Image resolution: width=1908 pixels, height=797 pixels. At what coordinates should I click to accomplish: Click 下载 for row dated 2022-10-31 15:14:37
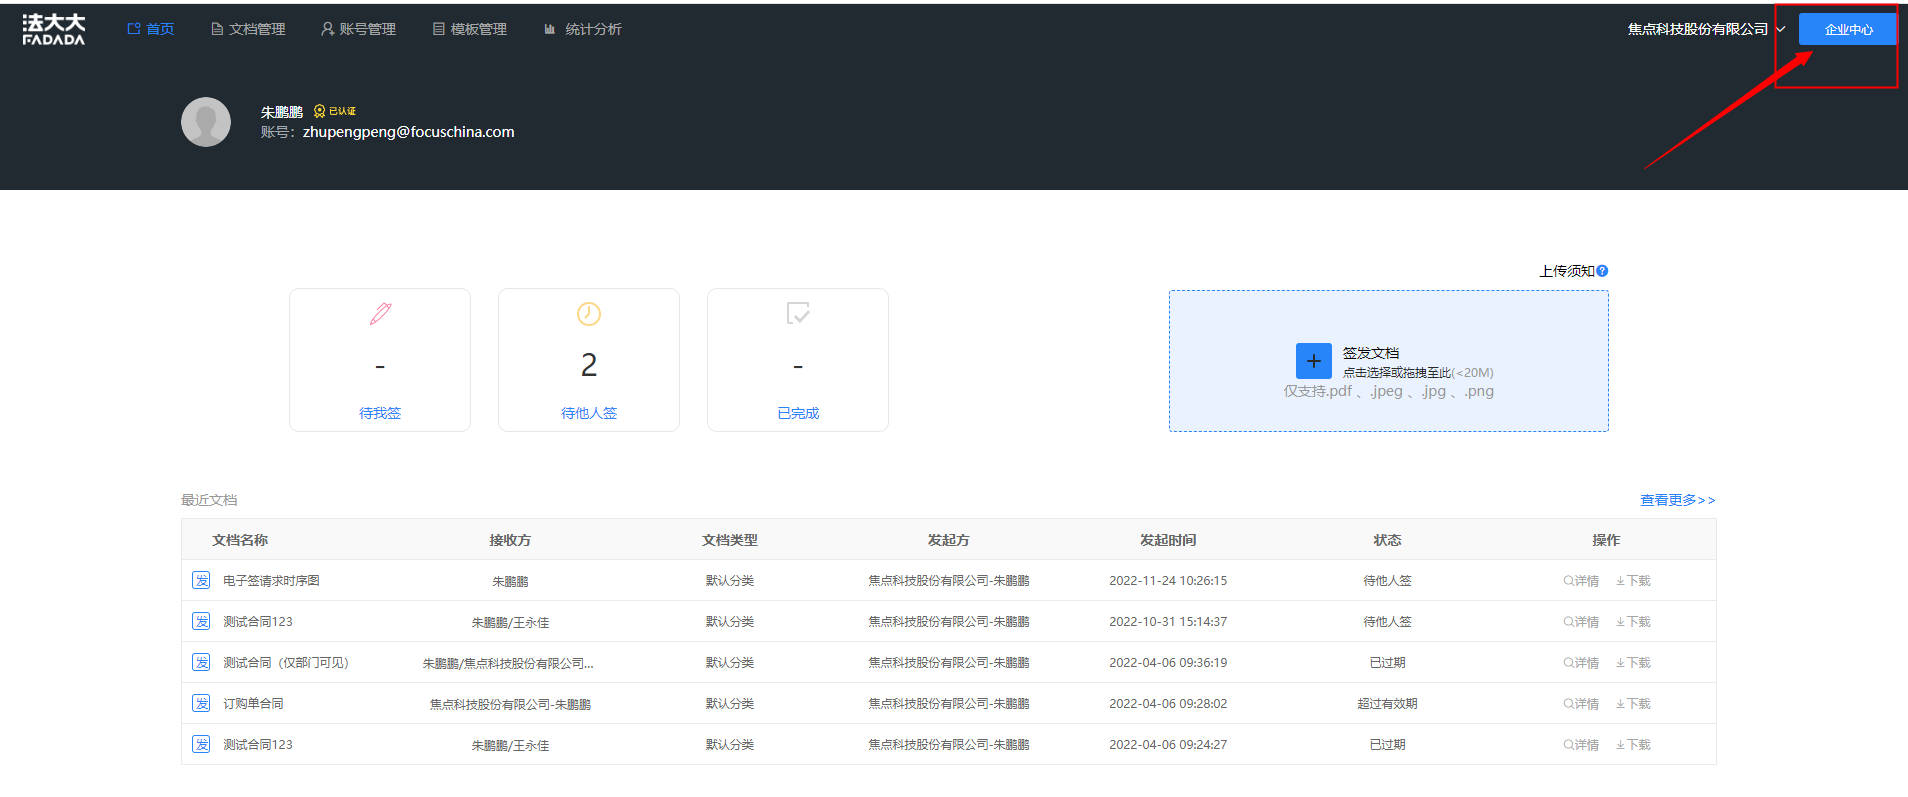1633,622
